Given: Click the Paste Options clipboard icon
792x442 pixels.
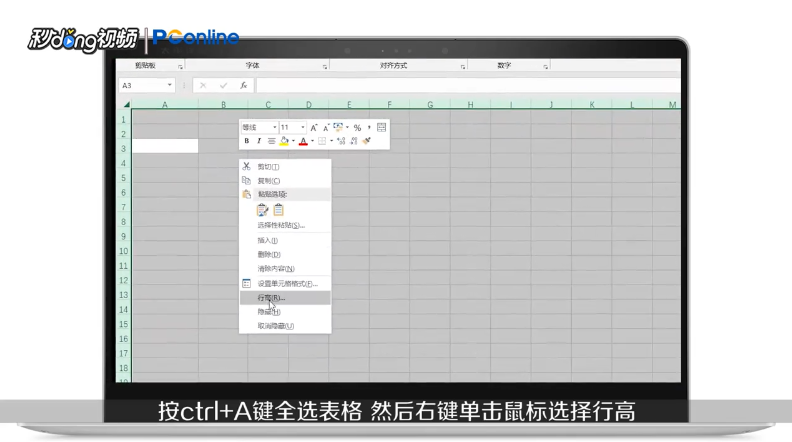Looking at the screenshot, I should pos(246,194).
